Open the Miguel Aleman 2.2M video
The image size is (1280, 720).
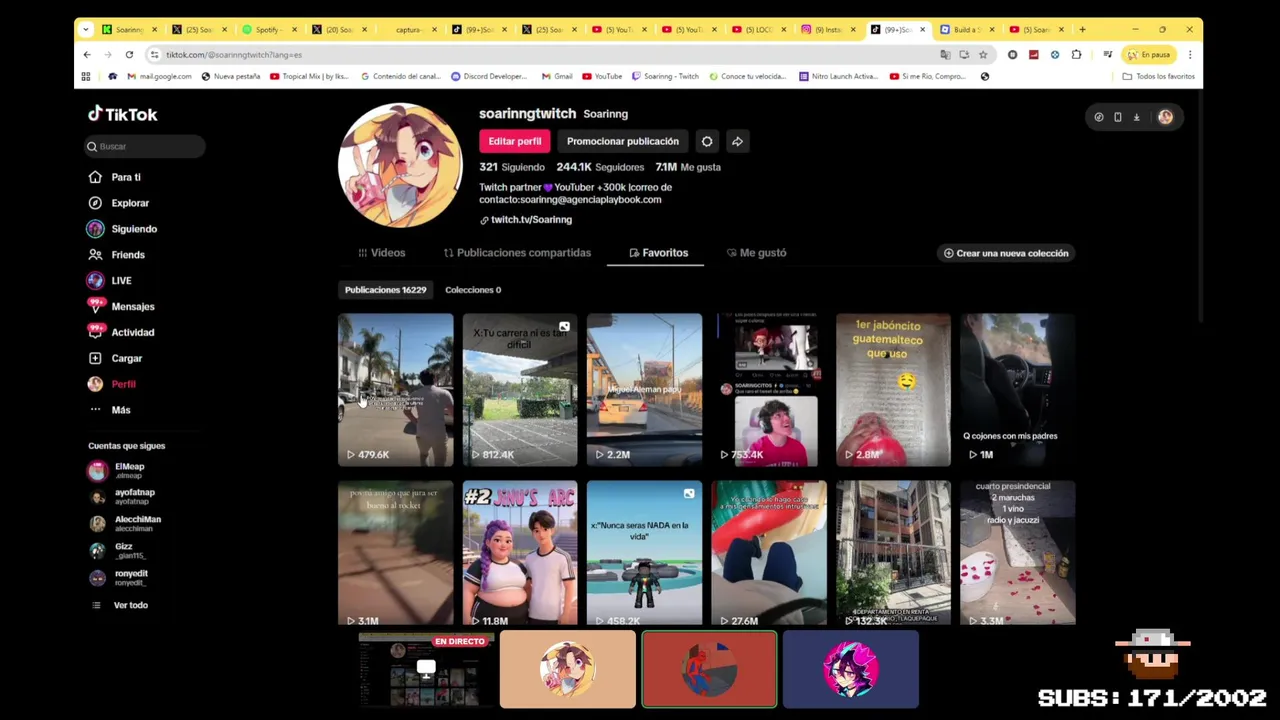644,390
